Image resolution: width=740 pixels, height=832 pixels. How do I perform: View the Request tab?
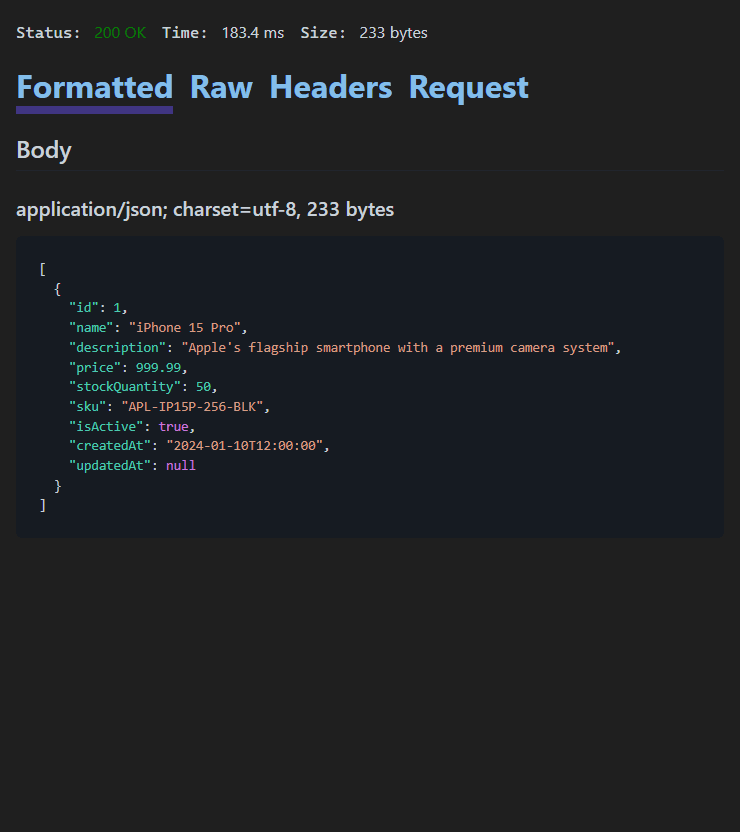(468, 88)
